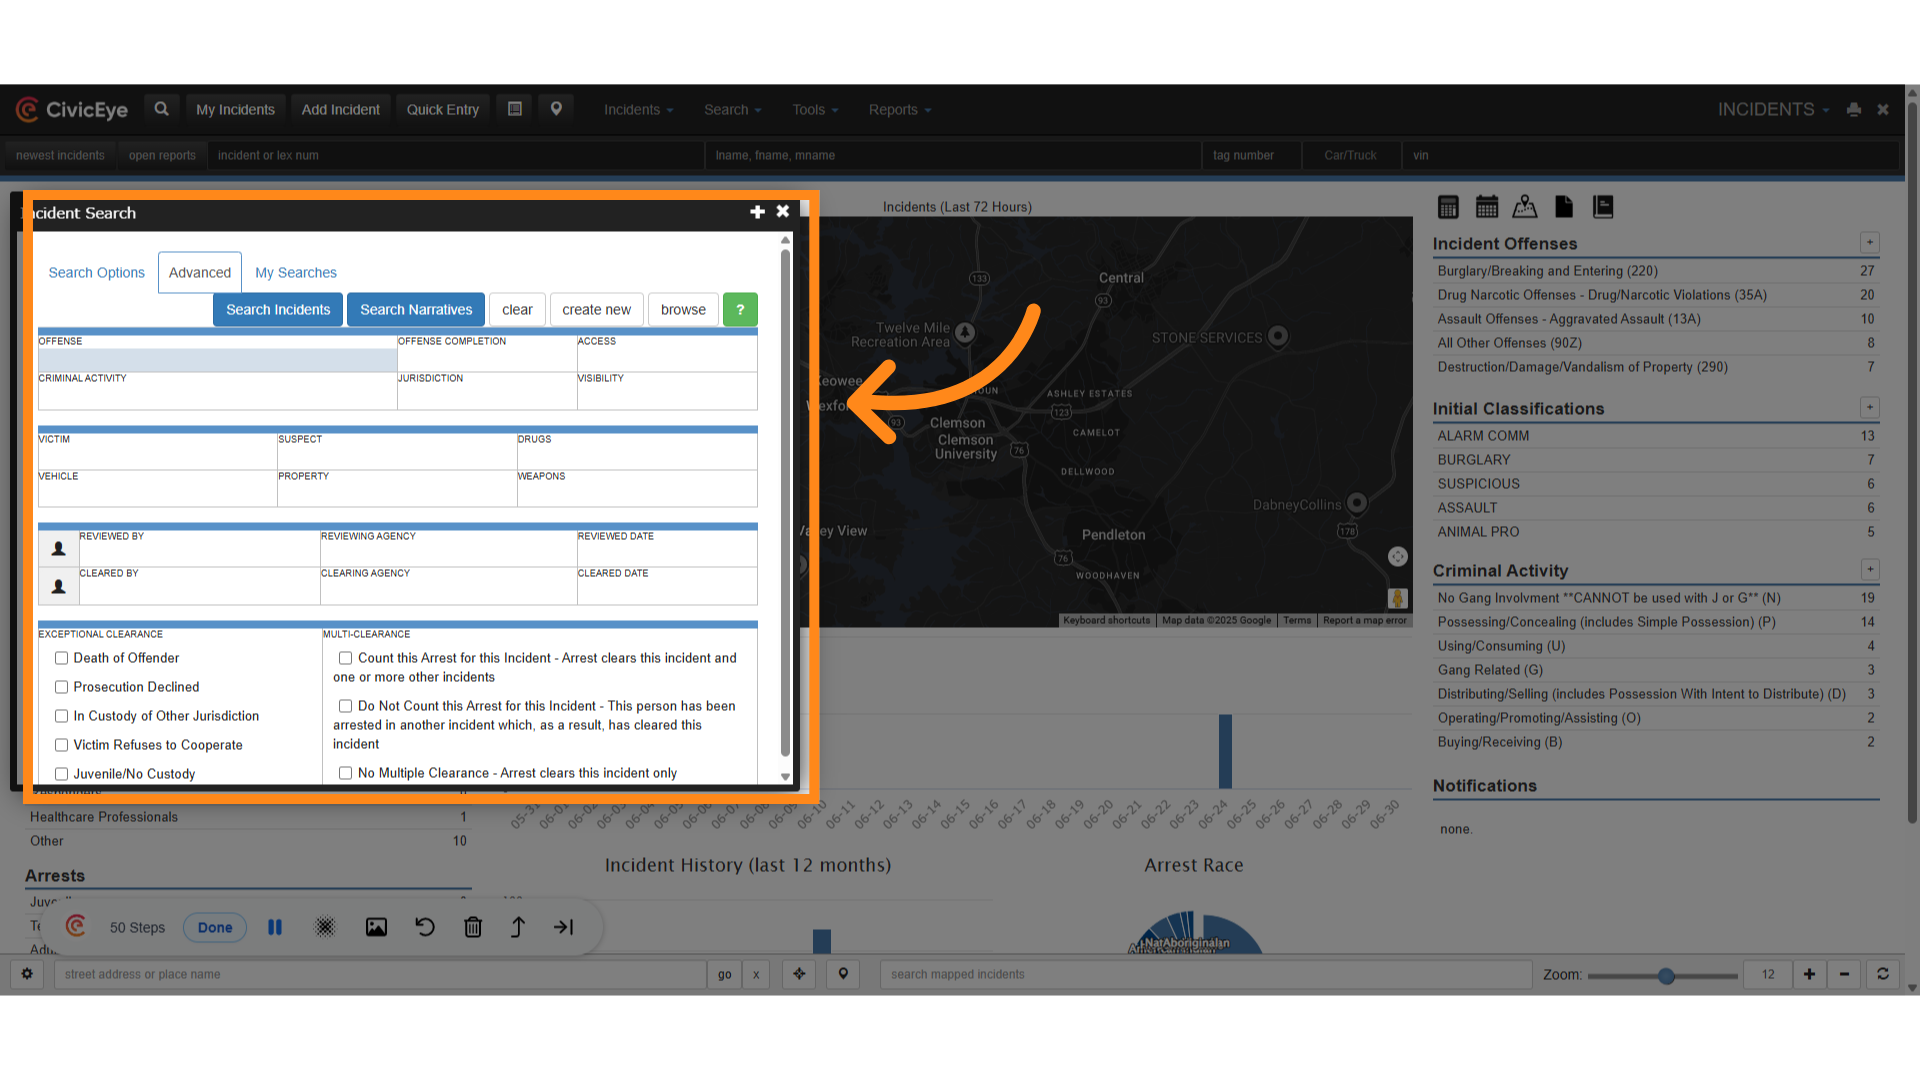The height and width of the screenshot is (1080, 1920).
Task: Expand the Initial Classifications panel
Action: point(1870,408)
